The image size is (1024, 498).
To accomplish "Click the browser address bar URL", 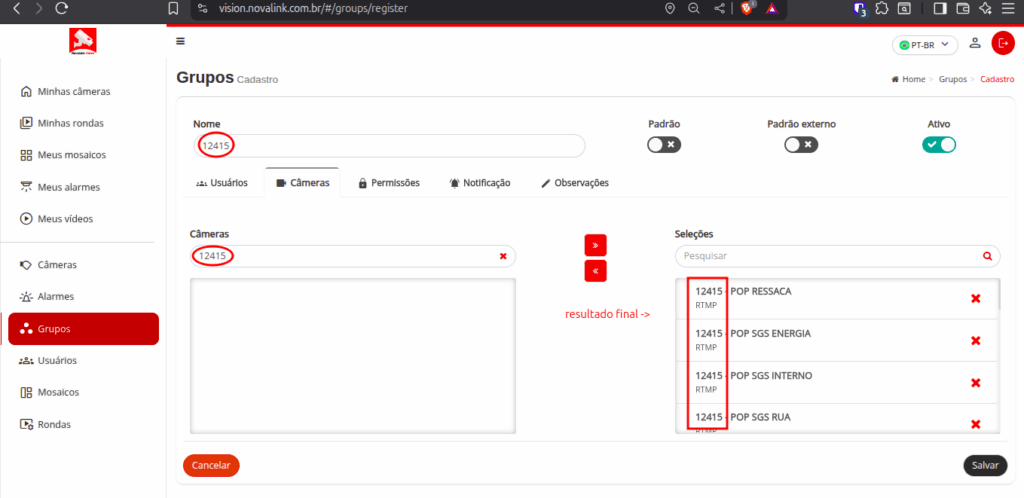I will pyautogui.click(x=312, y=8).
